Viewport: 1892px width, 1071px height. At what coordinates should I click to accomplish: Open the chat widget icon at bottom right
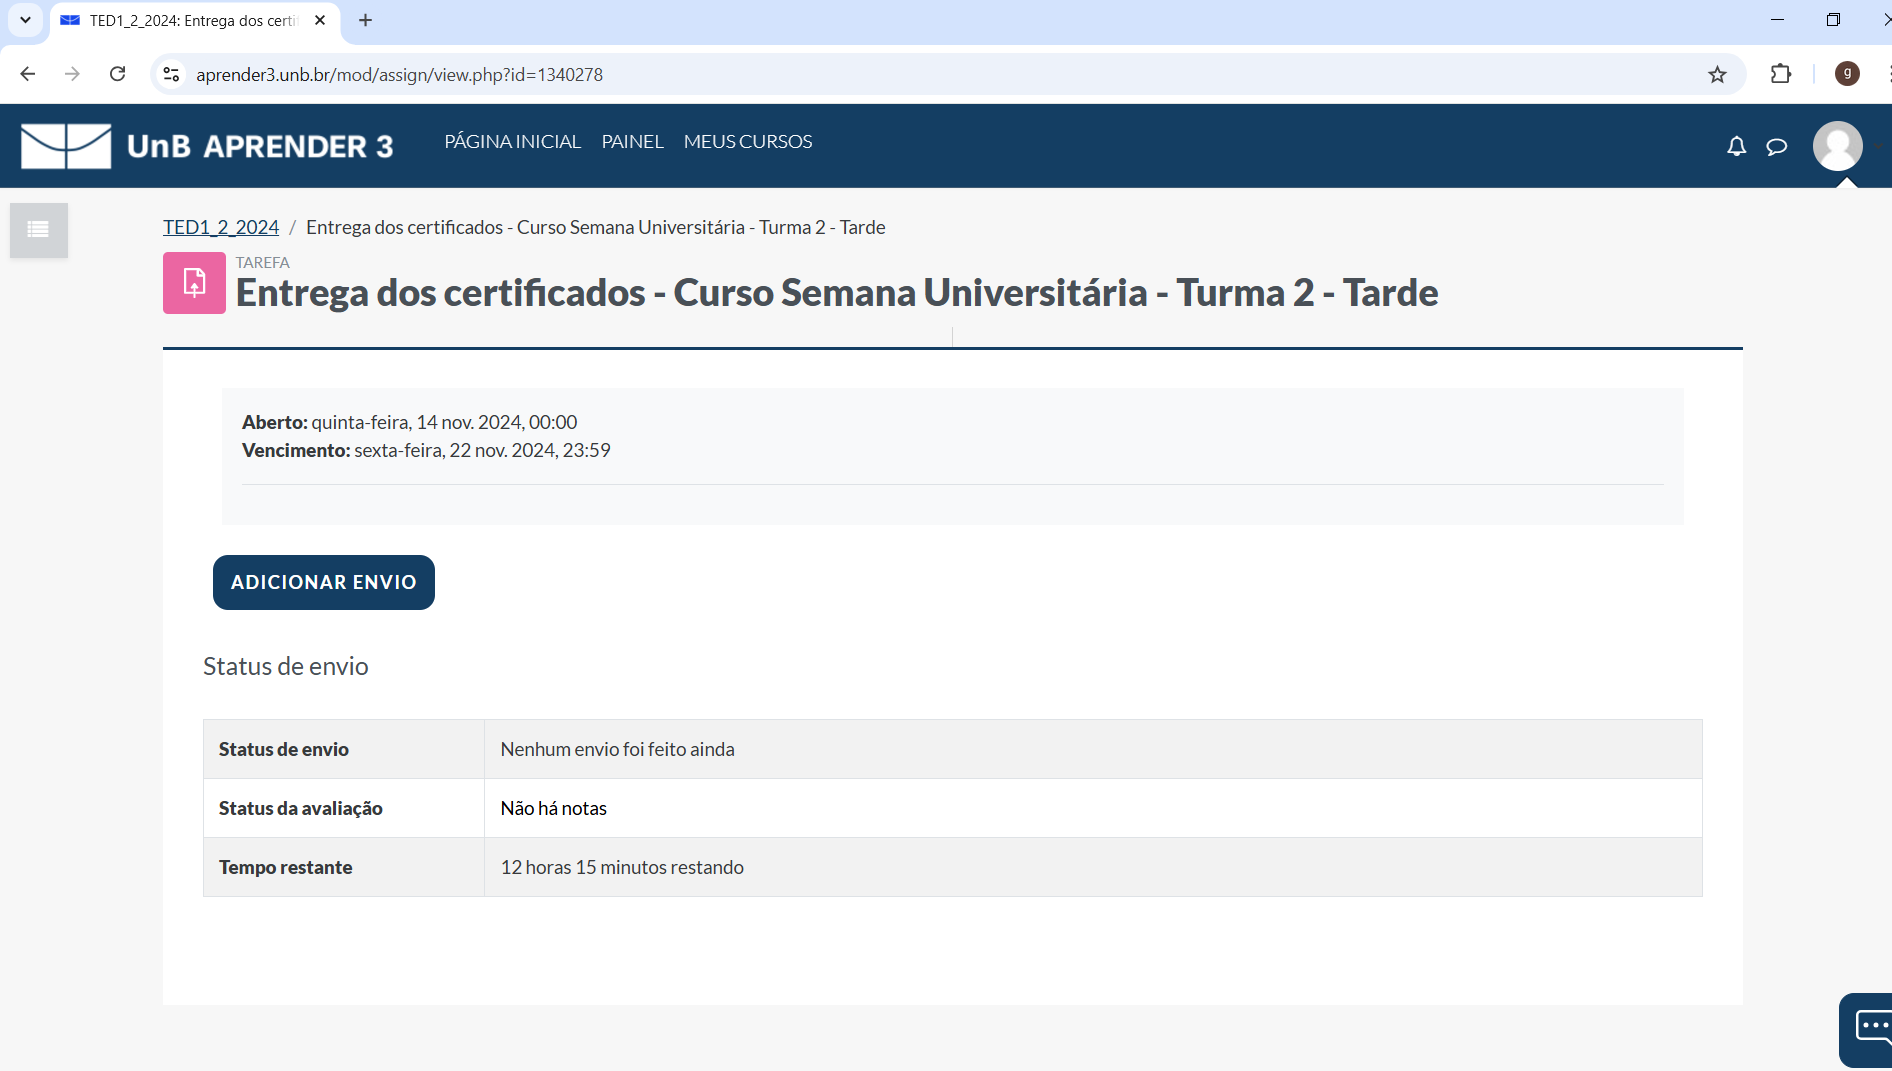pyautogui.click(x=1868, y=1030)
